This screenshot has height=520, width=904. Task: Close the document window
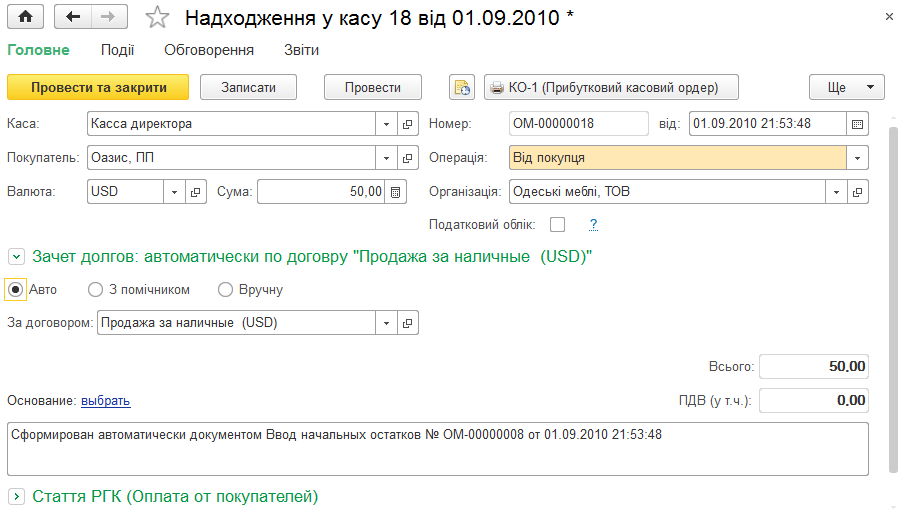(889, 17)
